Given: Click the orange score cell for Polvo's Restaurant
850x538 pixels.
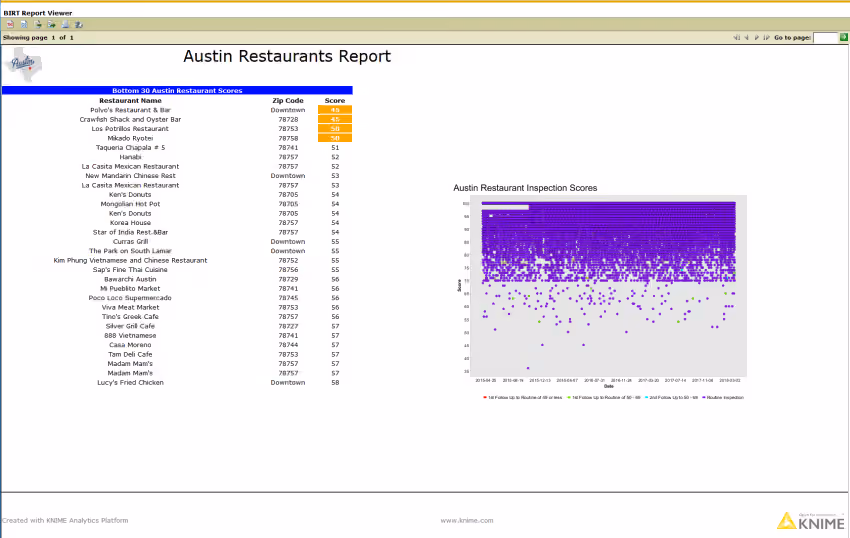Looking at the screenshot, I should (x=335, y=110).
